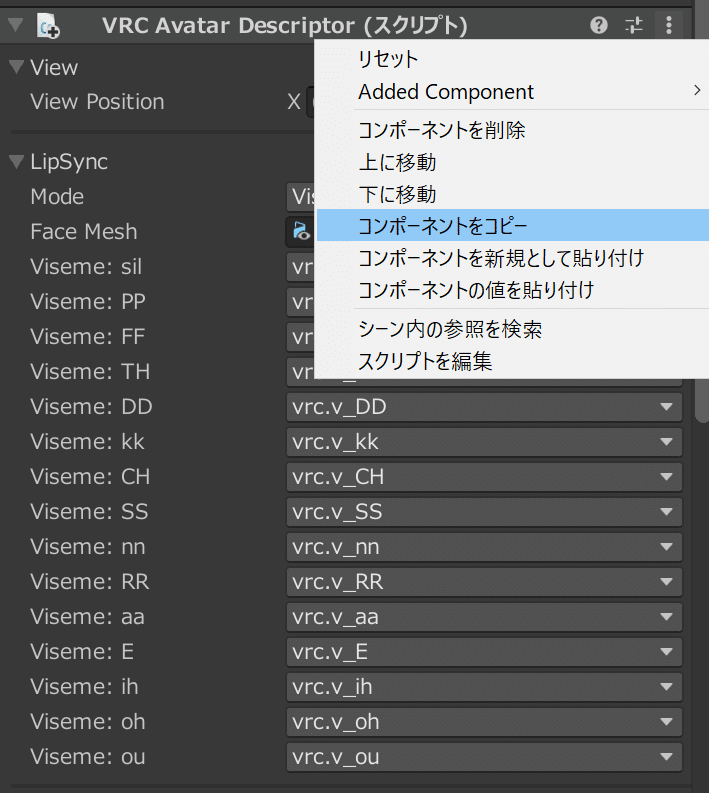The width and height of the screenshot is (709, 793).
Task: Open the Viseme: DD dropdown
Action: tap(484, 407)
